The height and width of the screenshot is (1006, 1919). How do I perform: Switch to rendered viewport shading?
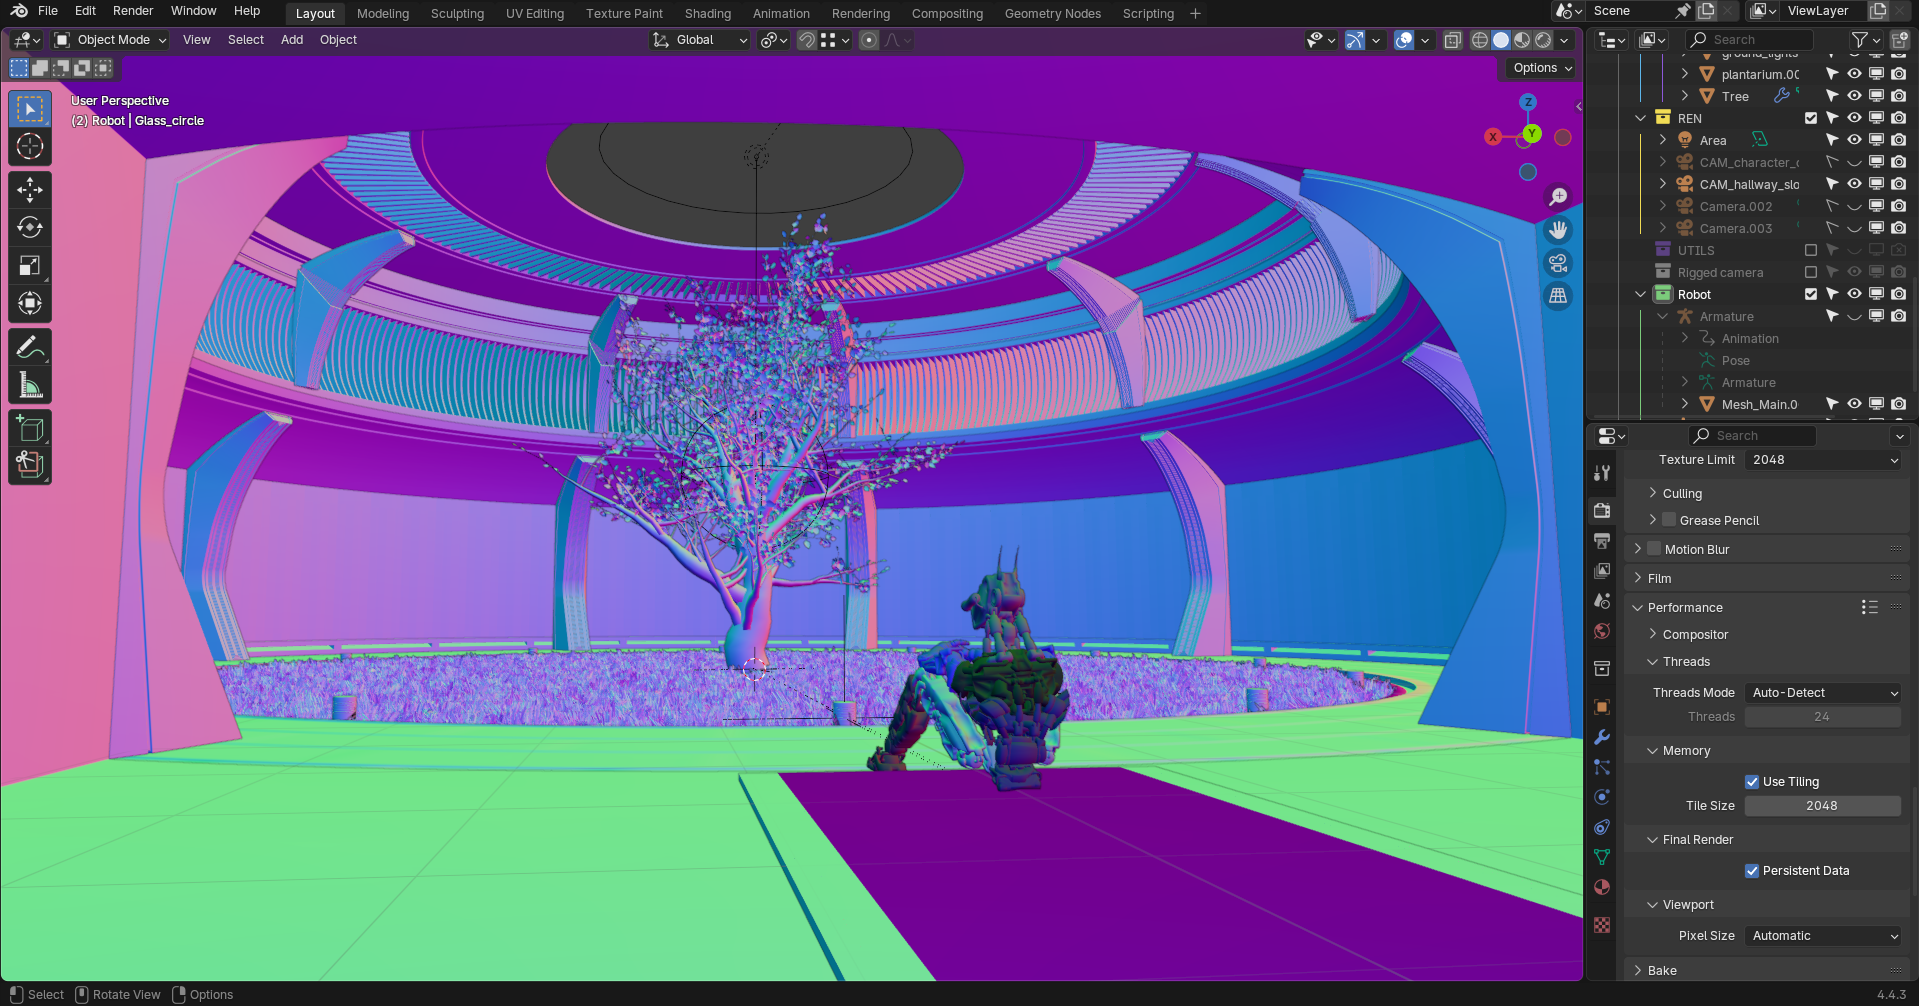[x=1543, y=40]
